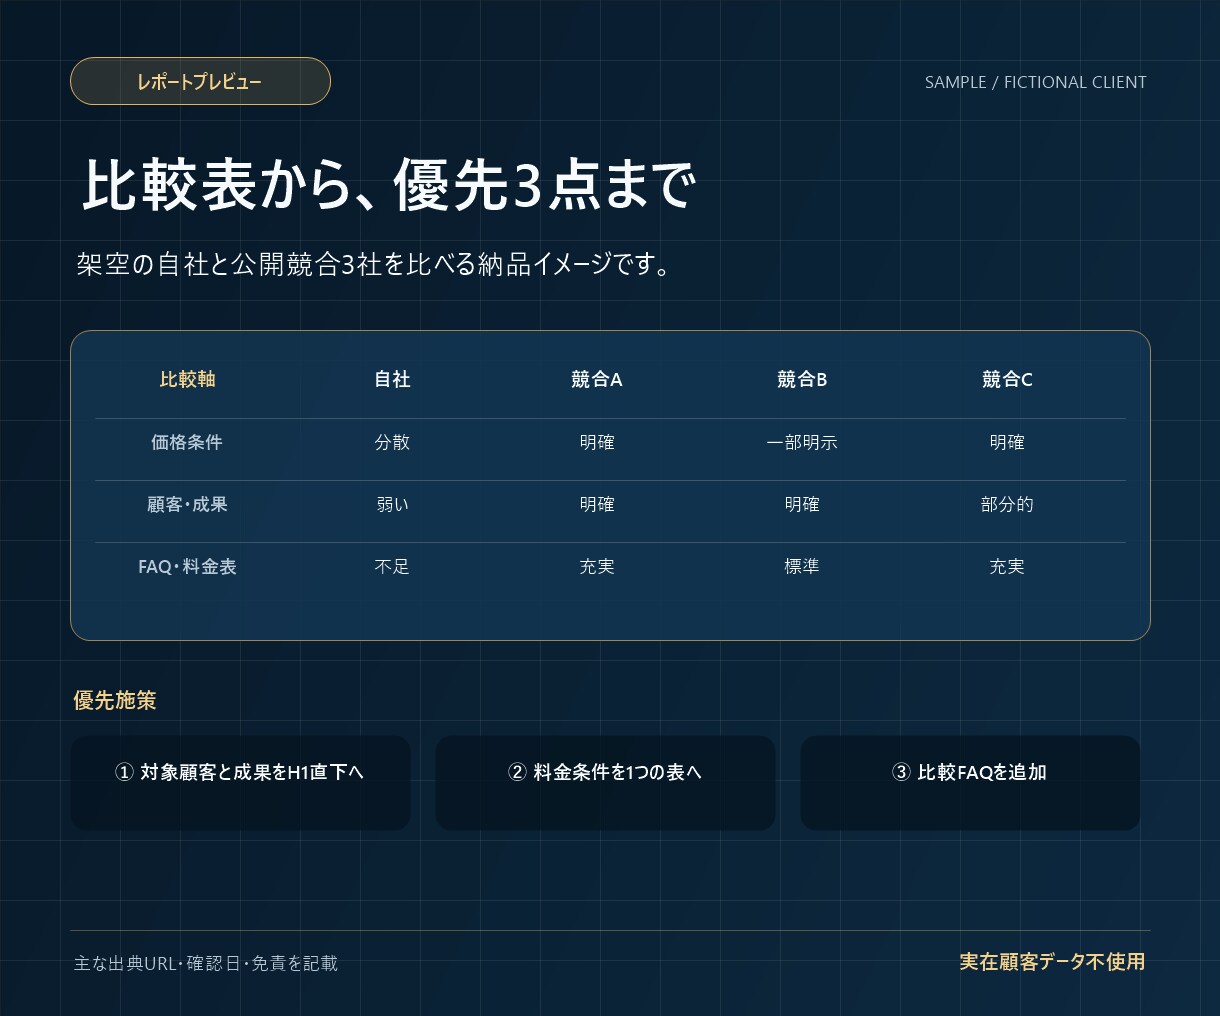Click footer note 主な出典URL・確認日・免責を記載

point(206,963)
